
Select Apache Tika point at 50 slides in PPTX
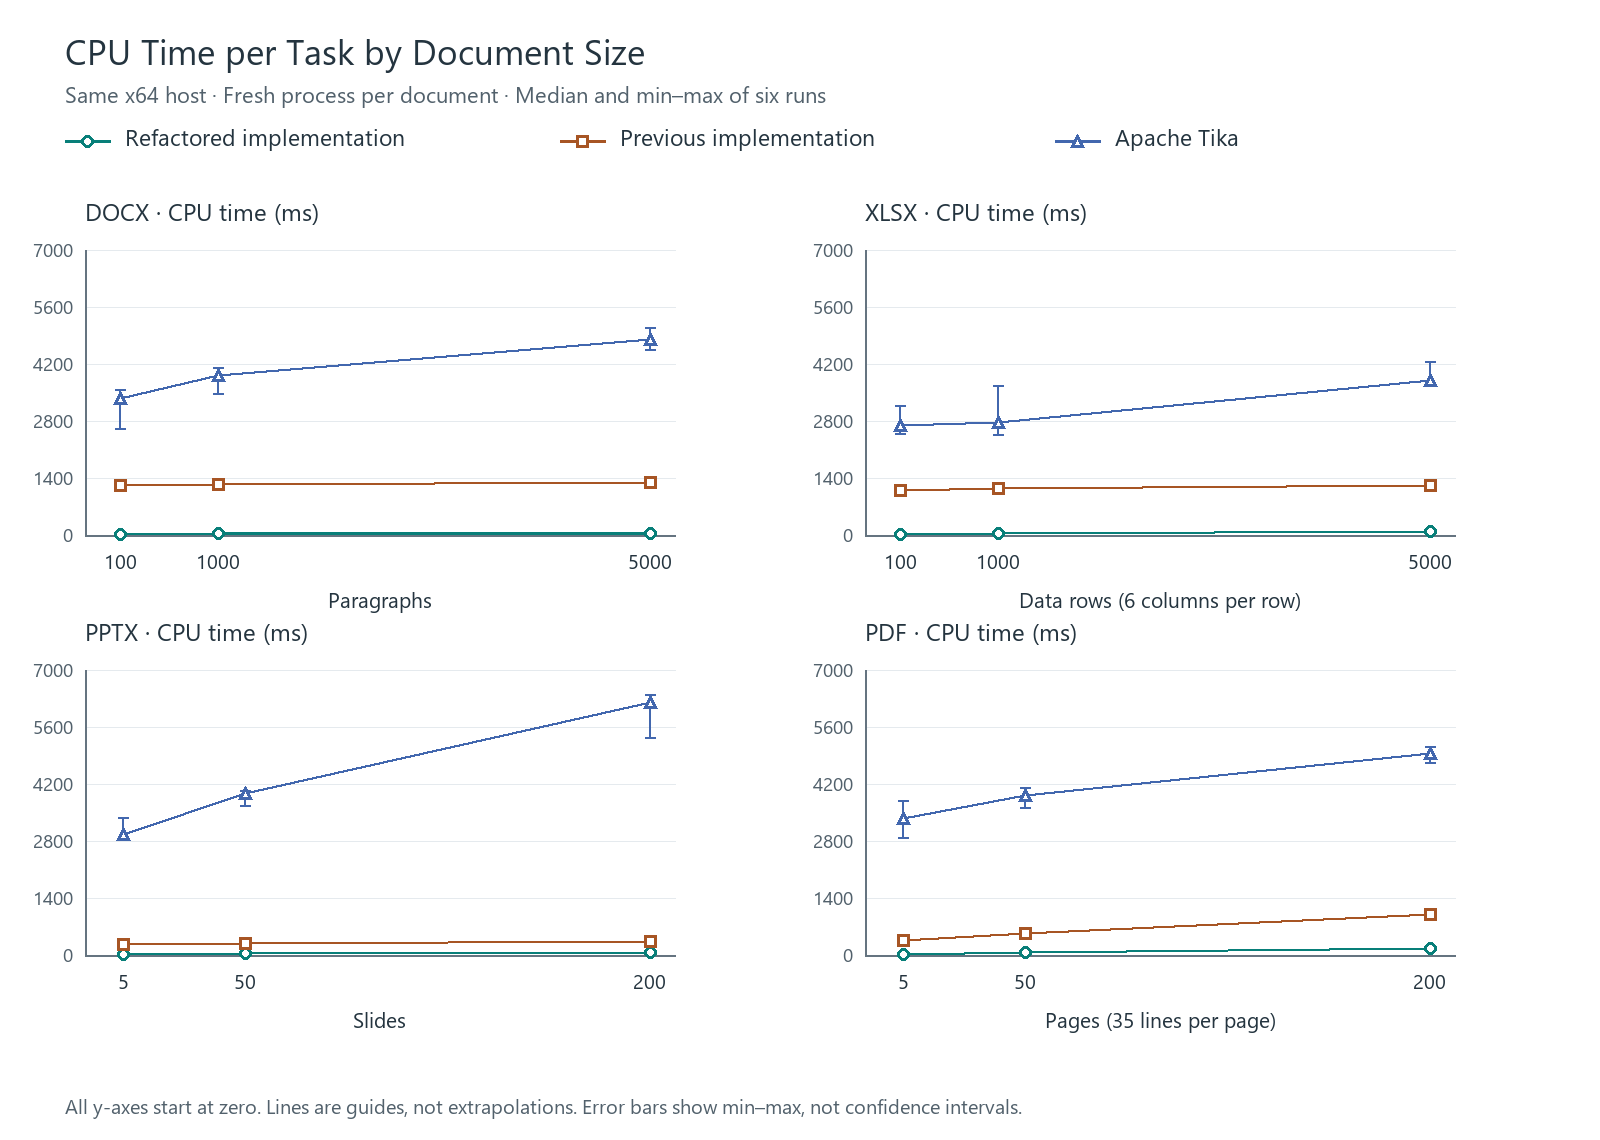[x=245, y=794]
